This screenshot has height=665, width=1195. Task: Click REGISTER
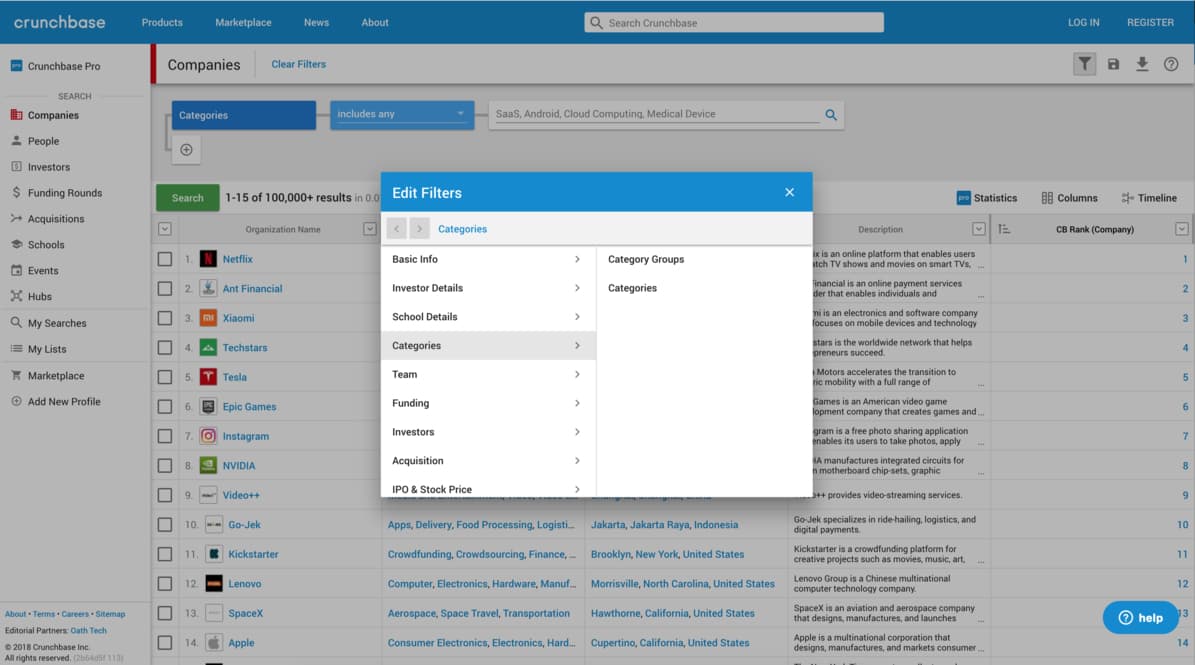(1150, 22)
